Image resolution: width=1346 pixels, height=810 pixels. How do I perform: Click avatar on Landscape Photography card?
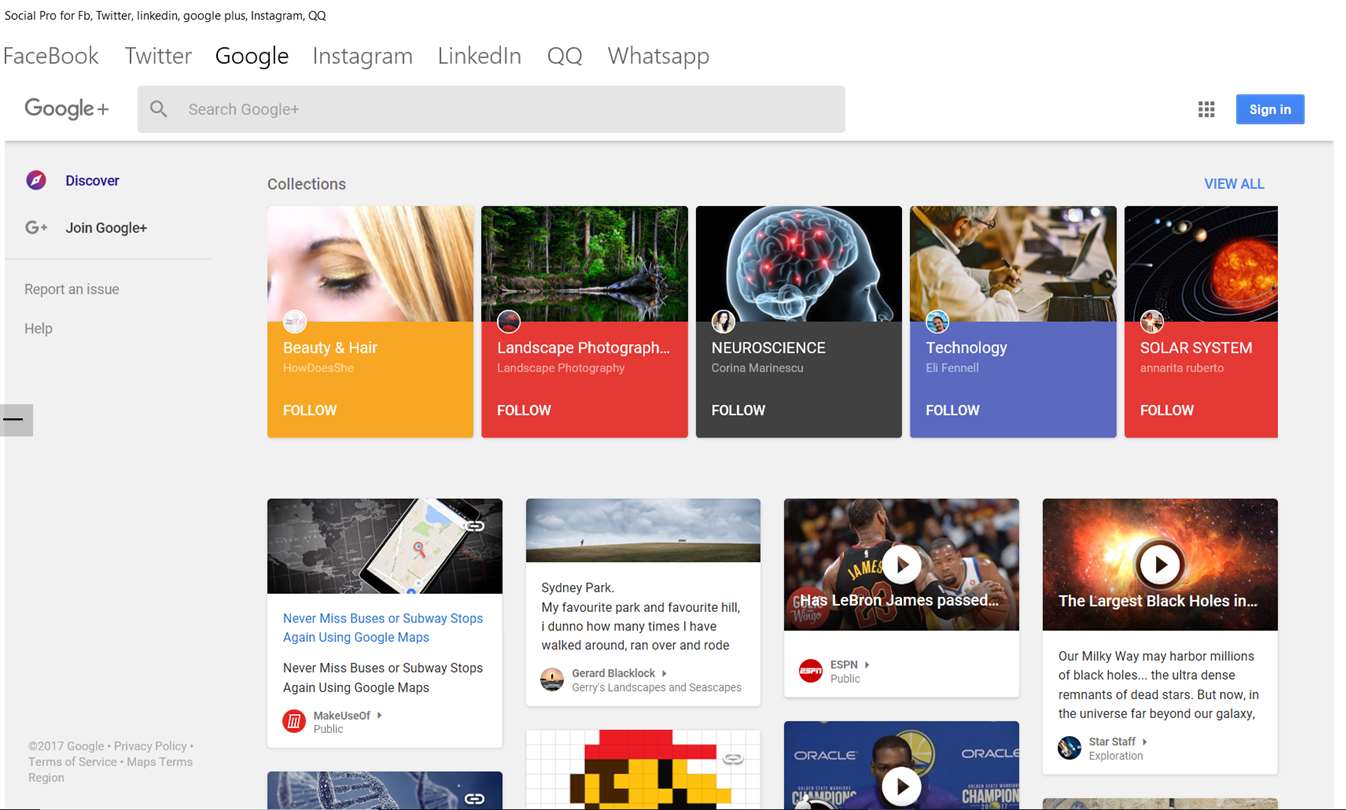509,321
